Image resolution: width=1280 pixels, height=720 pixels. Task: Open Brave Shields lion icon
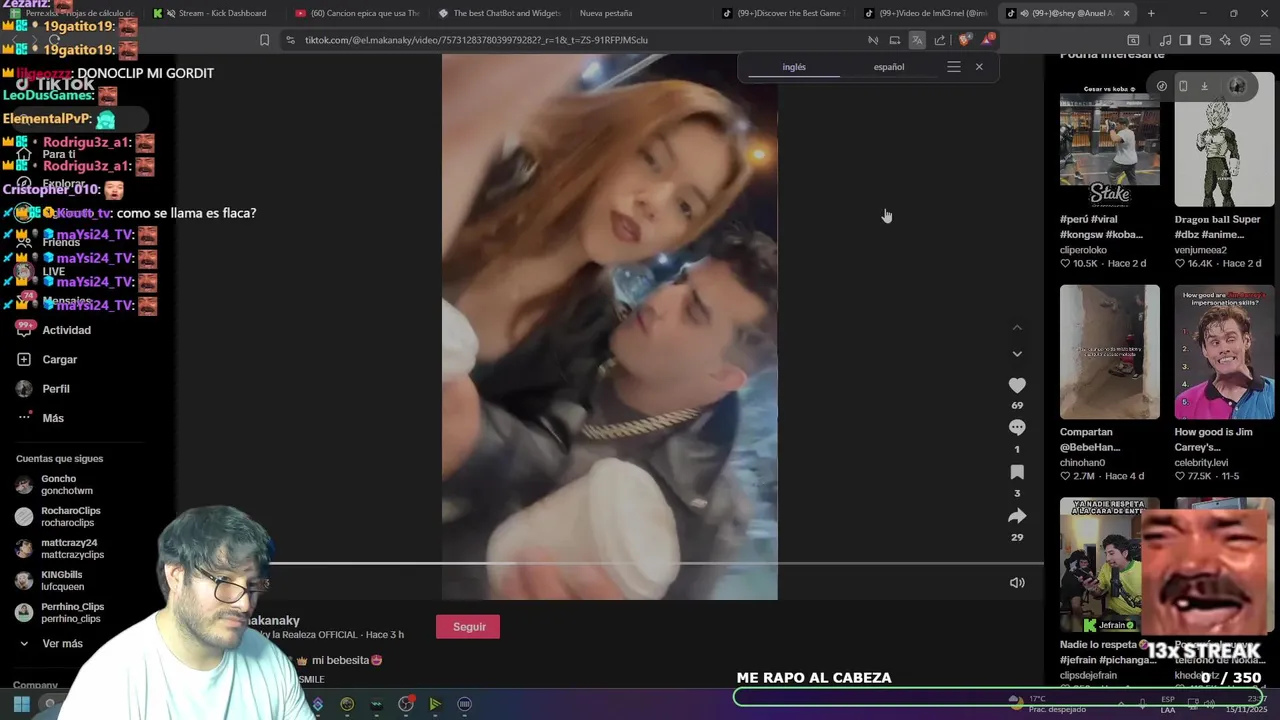click(x=964, y=40)
